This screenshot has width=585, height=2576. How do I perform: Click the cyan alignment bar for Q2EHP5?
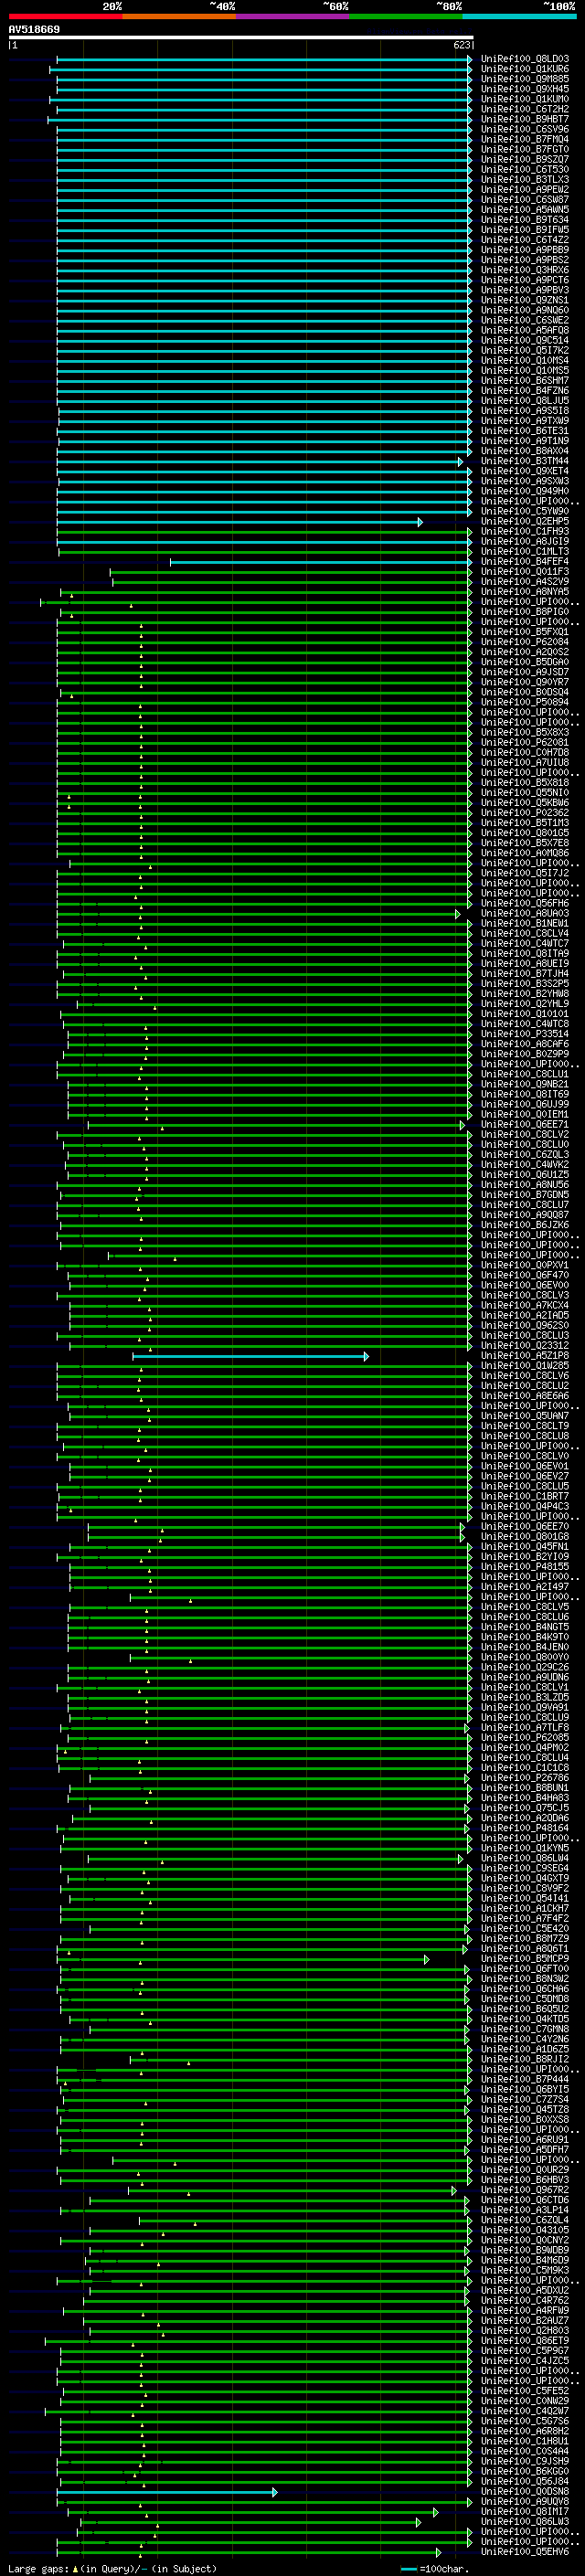coord(240,522)
